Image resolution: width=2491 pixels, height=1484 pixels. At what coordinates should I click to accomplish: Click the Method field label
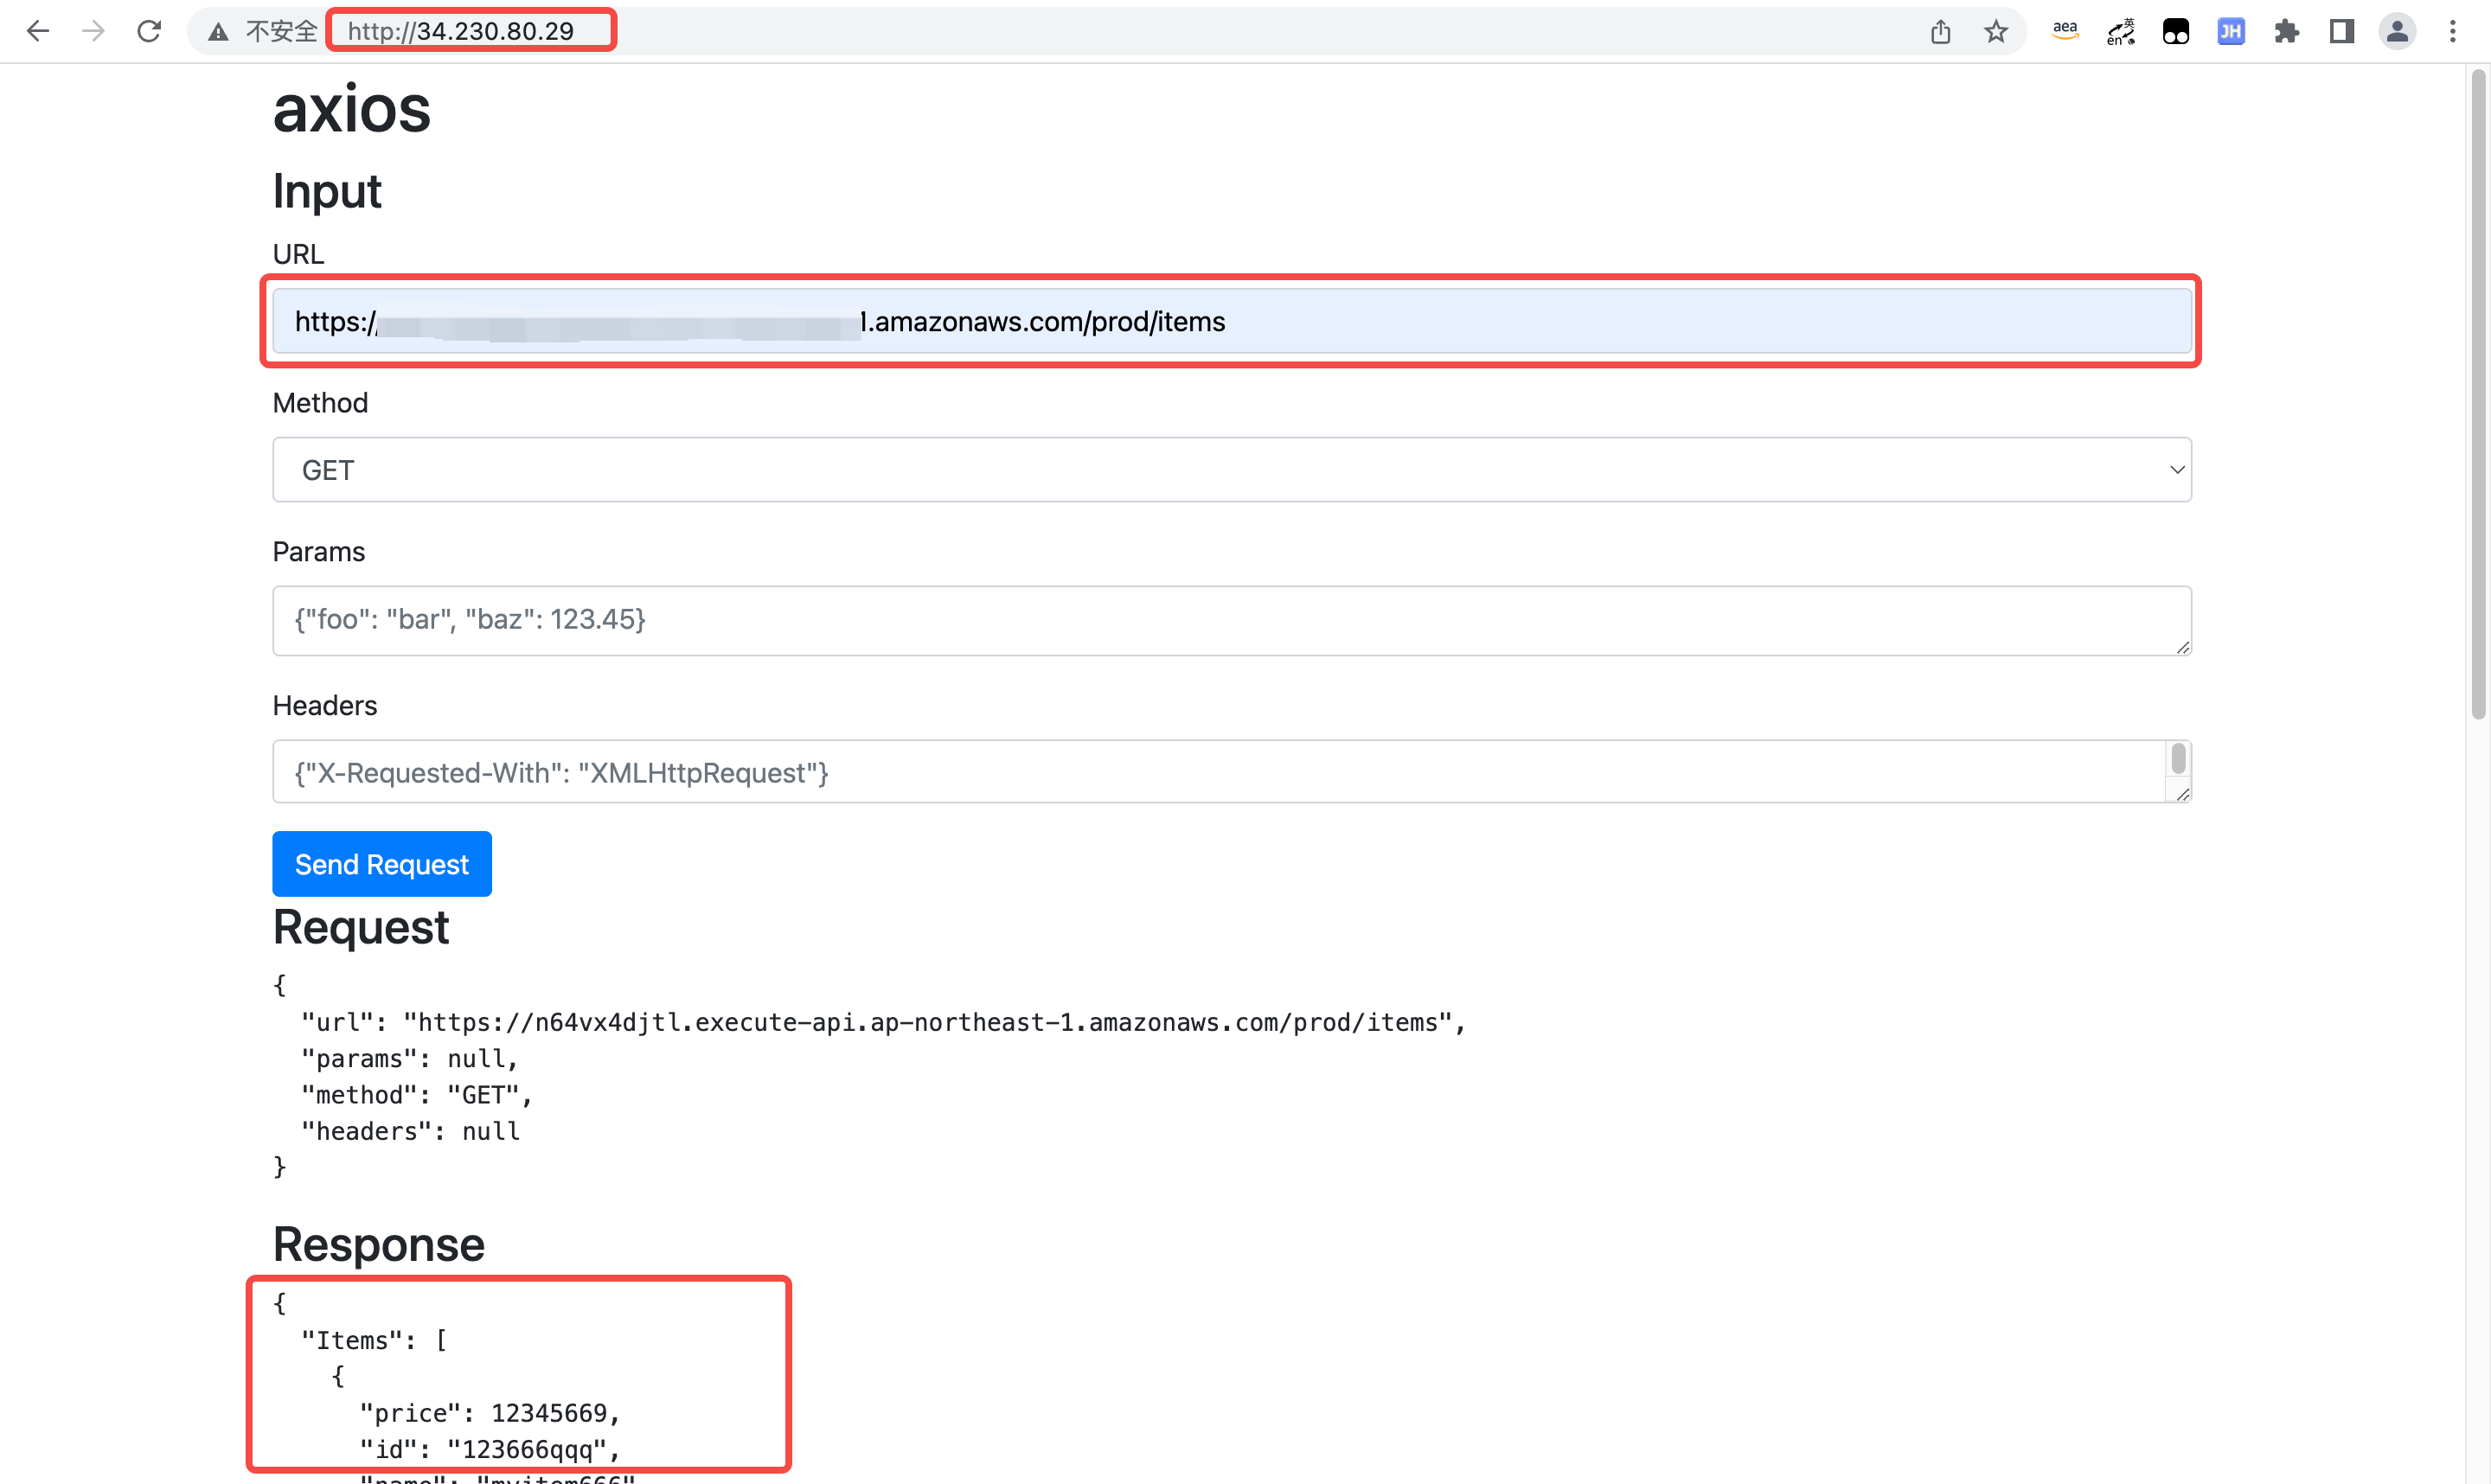[320, 403]
